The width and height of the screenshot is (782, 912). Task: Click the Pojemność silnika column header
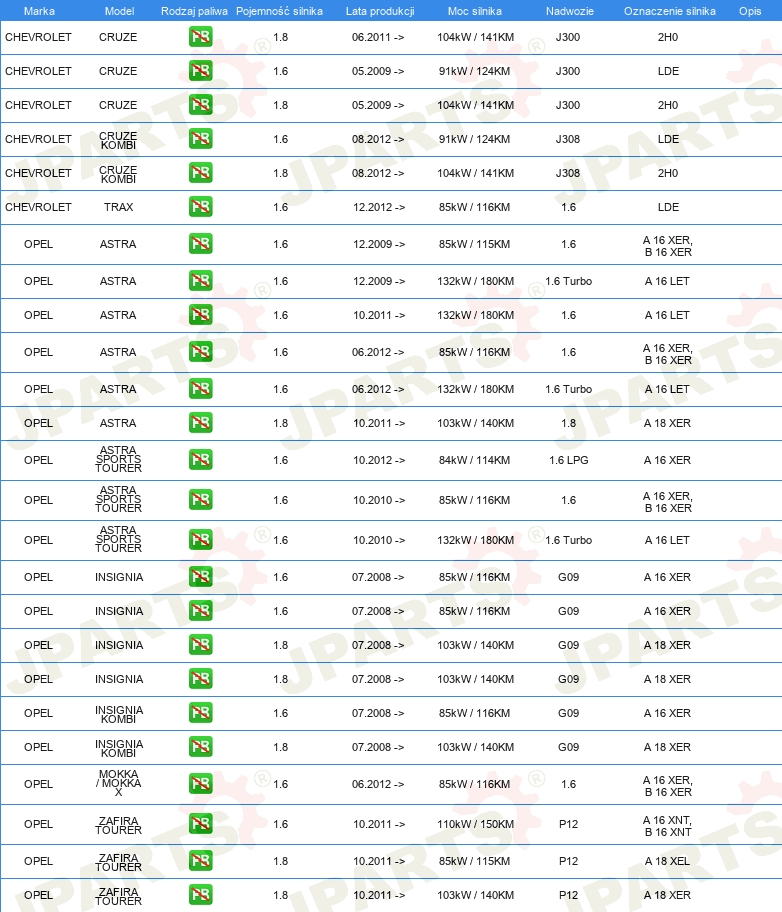279,11
